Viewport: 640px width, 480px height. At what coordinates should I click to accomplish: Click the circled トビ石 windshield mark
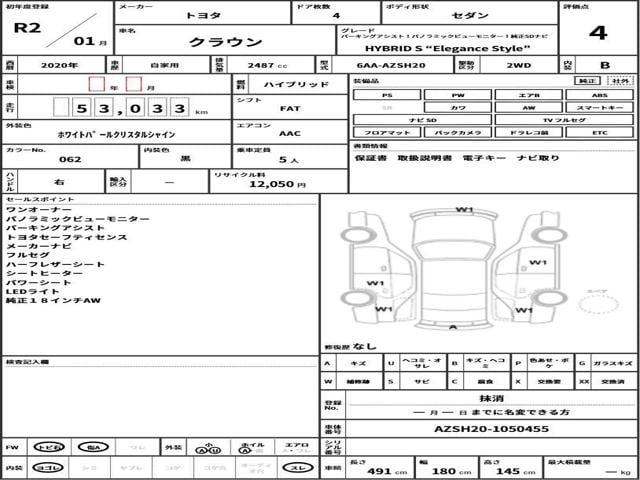[48, 447]
